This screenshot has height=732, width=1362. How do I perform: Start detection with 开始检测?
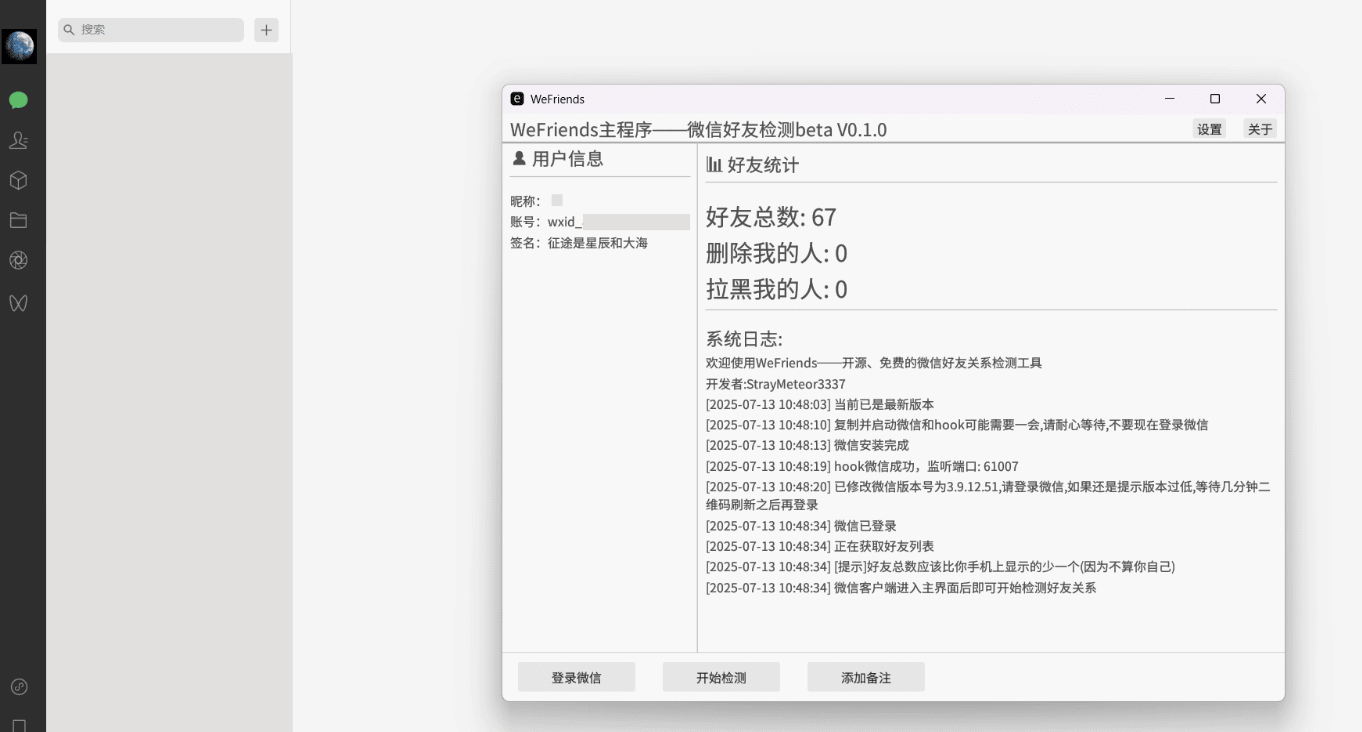[x=721, y=677]
